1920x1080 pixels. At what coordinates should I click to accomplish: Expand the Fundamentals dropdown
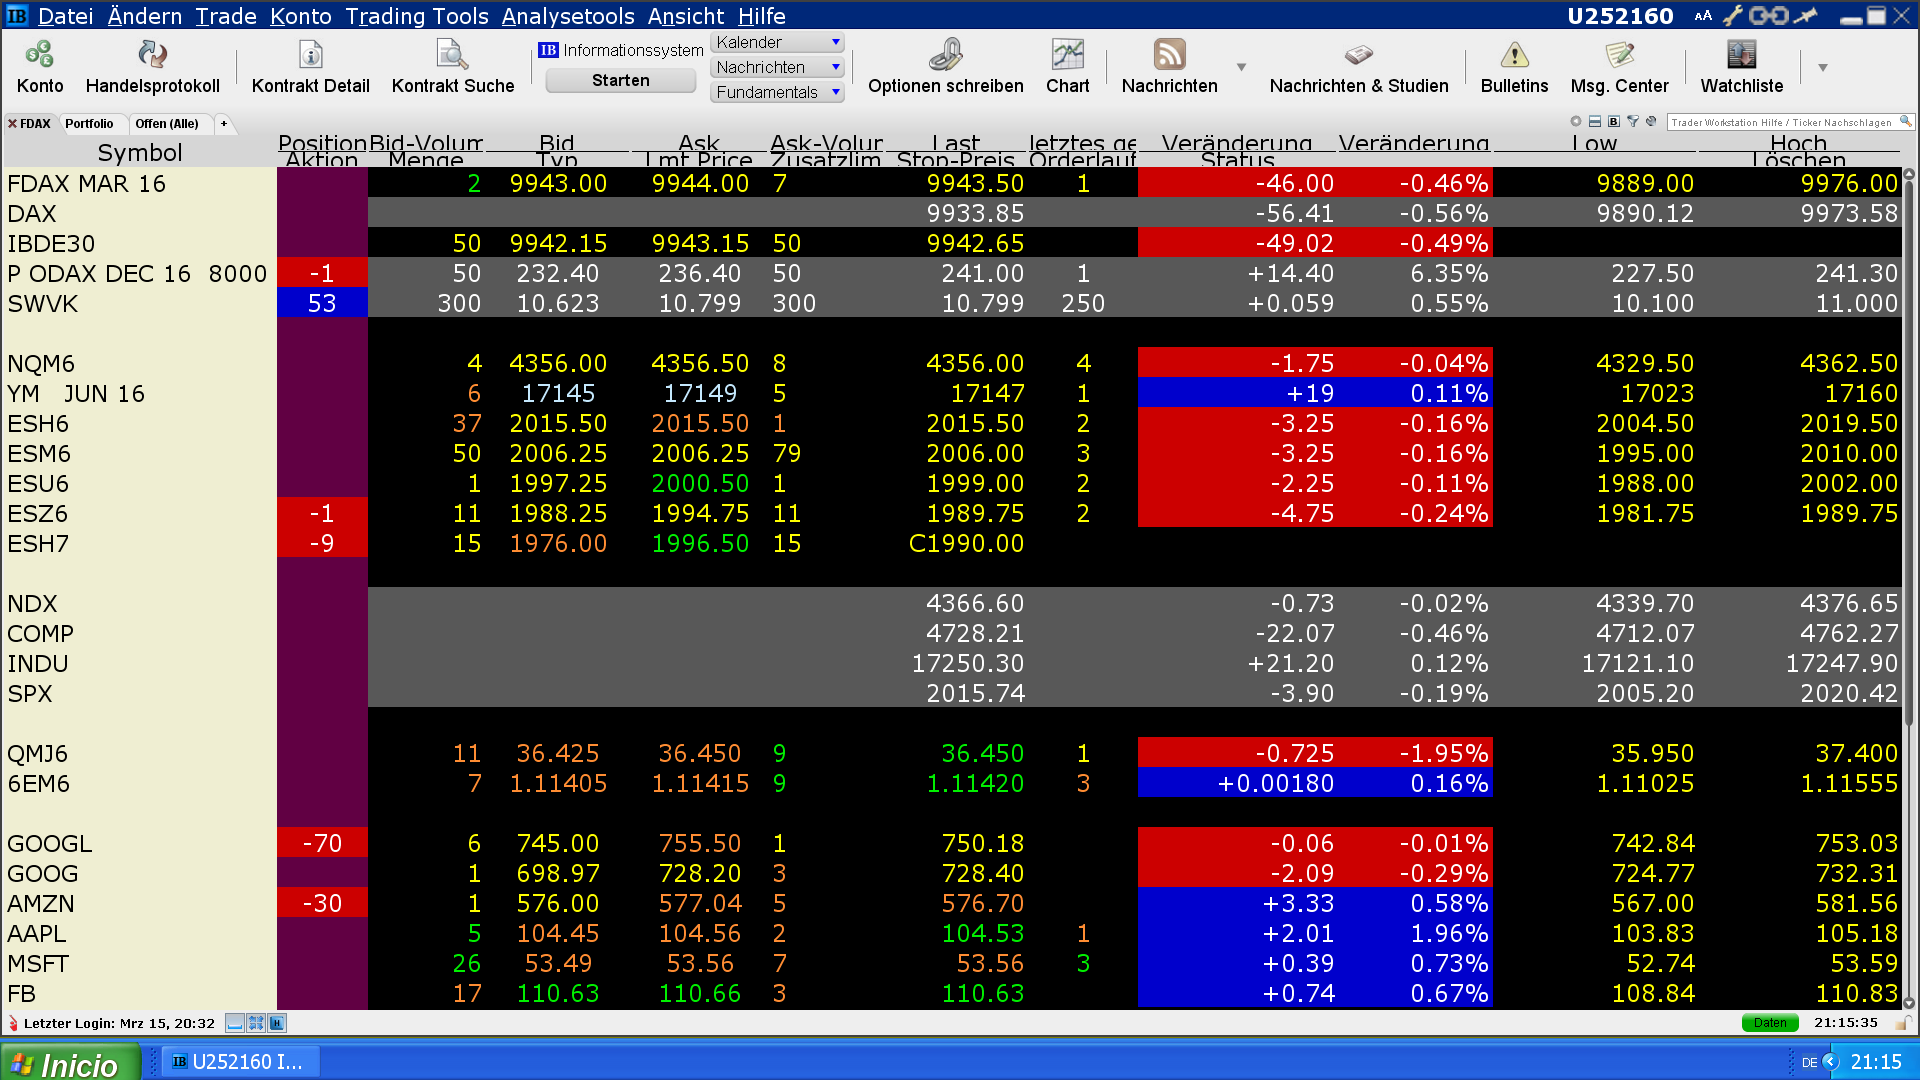(x=836, y=92)
